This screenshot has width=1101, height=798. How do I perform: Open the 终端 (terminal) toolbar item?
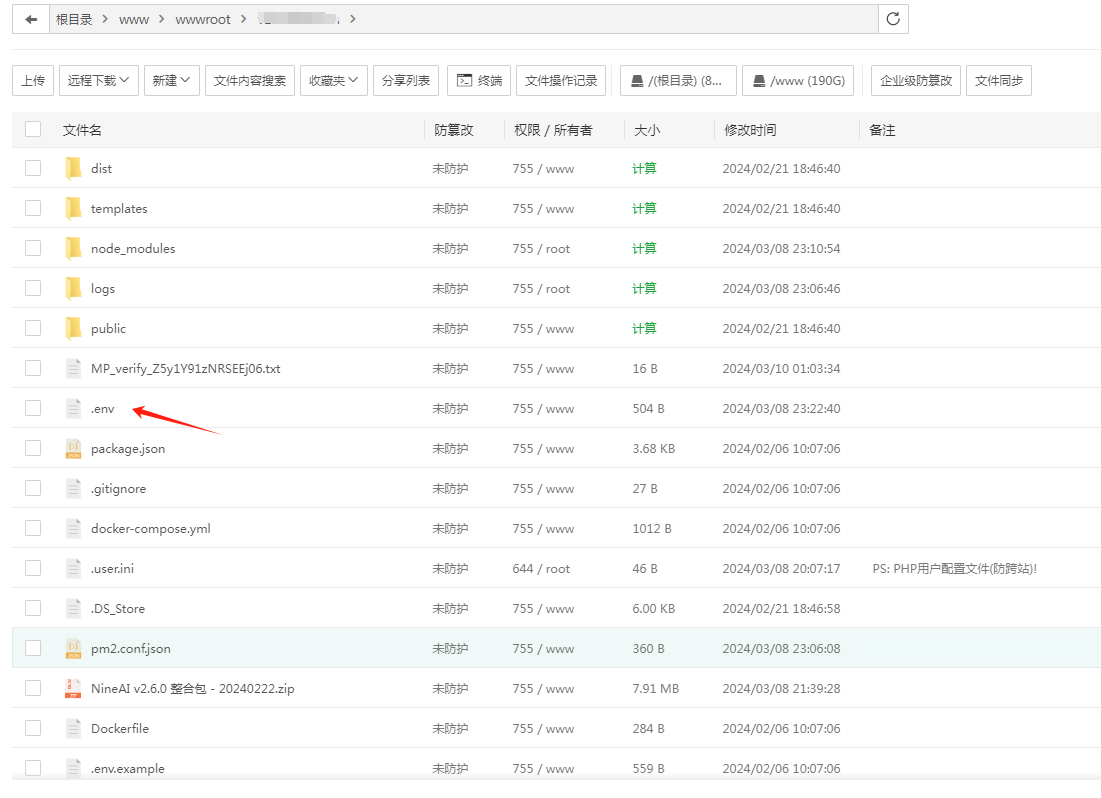click(478, 80)
